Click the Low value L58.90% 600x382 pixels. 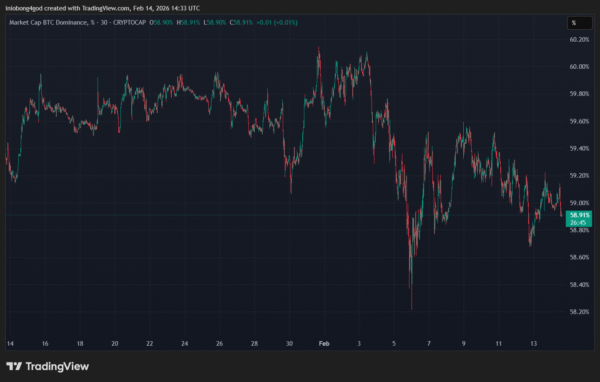(215, 23)
